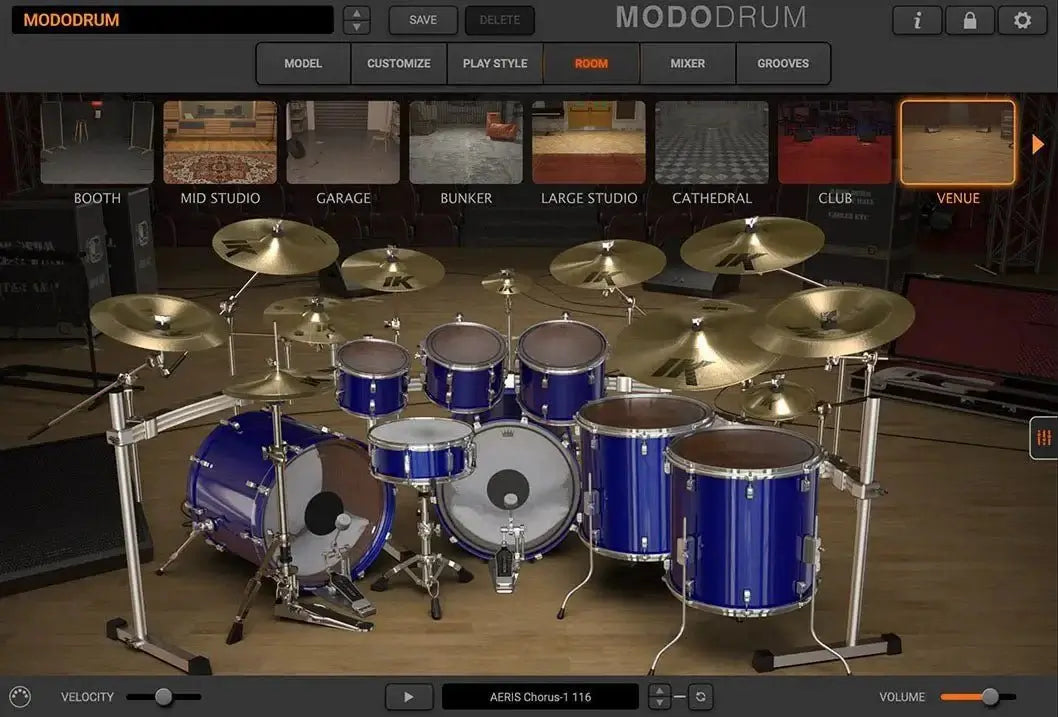Image resolution: width=1058 pixels, height=717 pixels.
Task: Click the lock icon in the top bar
Action: pyautogui.click(x=969, y=19)
